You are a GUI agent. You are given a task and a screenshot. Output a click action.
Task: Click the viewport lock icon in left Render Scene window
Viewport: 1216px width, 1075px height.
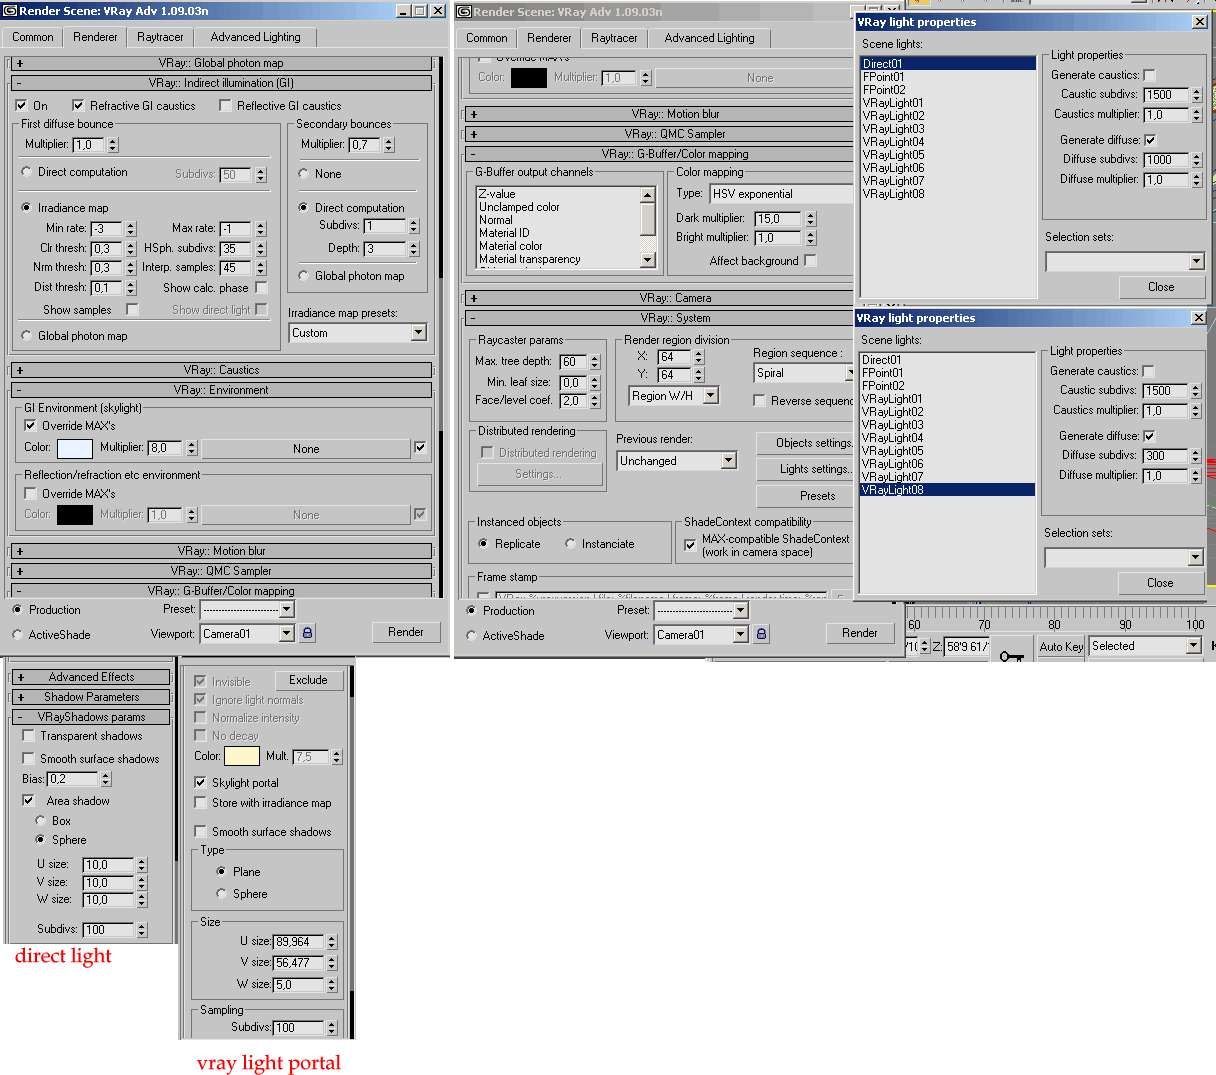307,633
